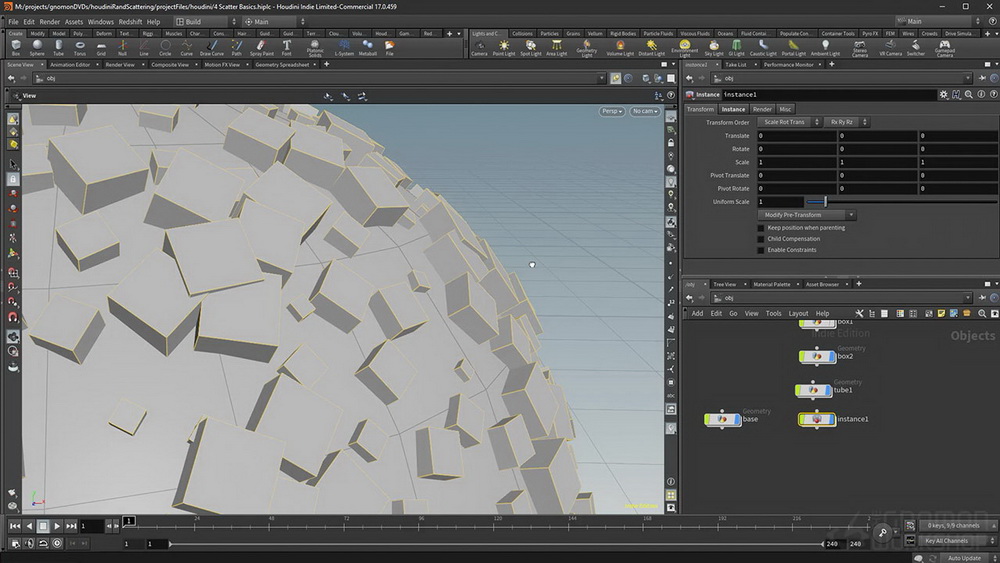
Task: Open the Rx Ry Rz rotation order dropdown
Action: coord(846,122)
